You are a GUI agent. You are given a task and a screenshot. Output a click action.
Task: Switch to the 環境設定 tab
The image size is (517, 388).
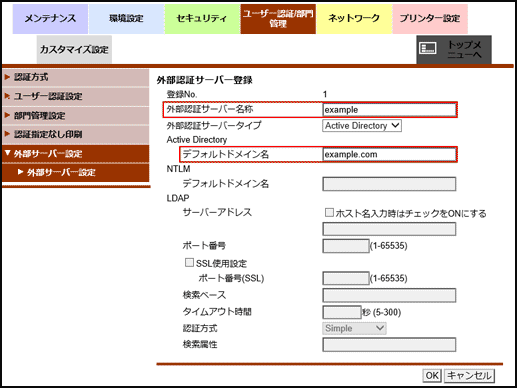(x=126, y=19)
